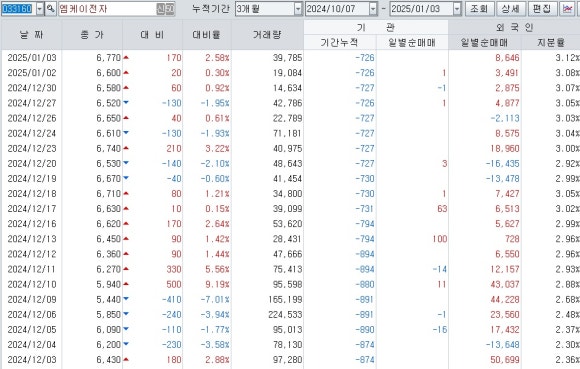Select the foreign net value -2,113
The height and width of the screenshot is (369, 580).
505,118
